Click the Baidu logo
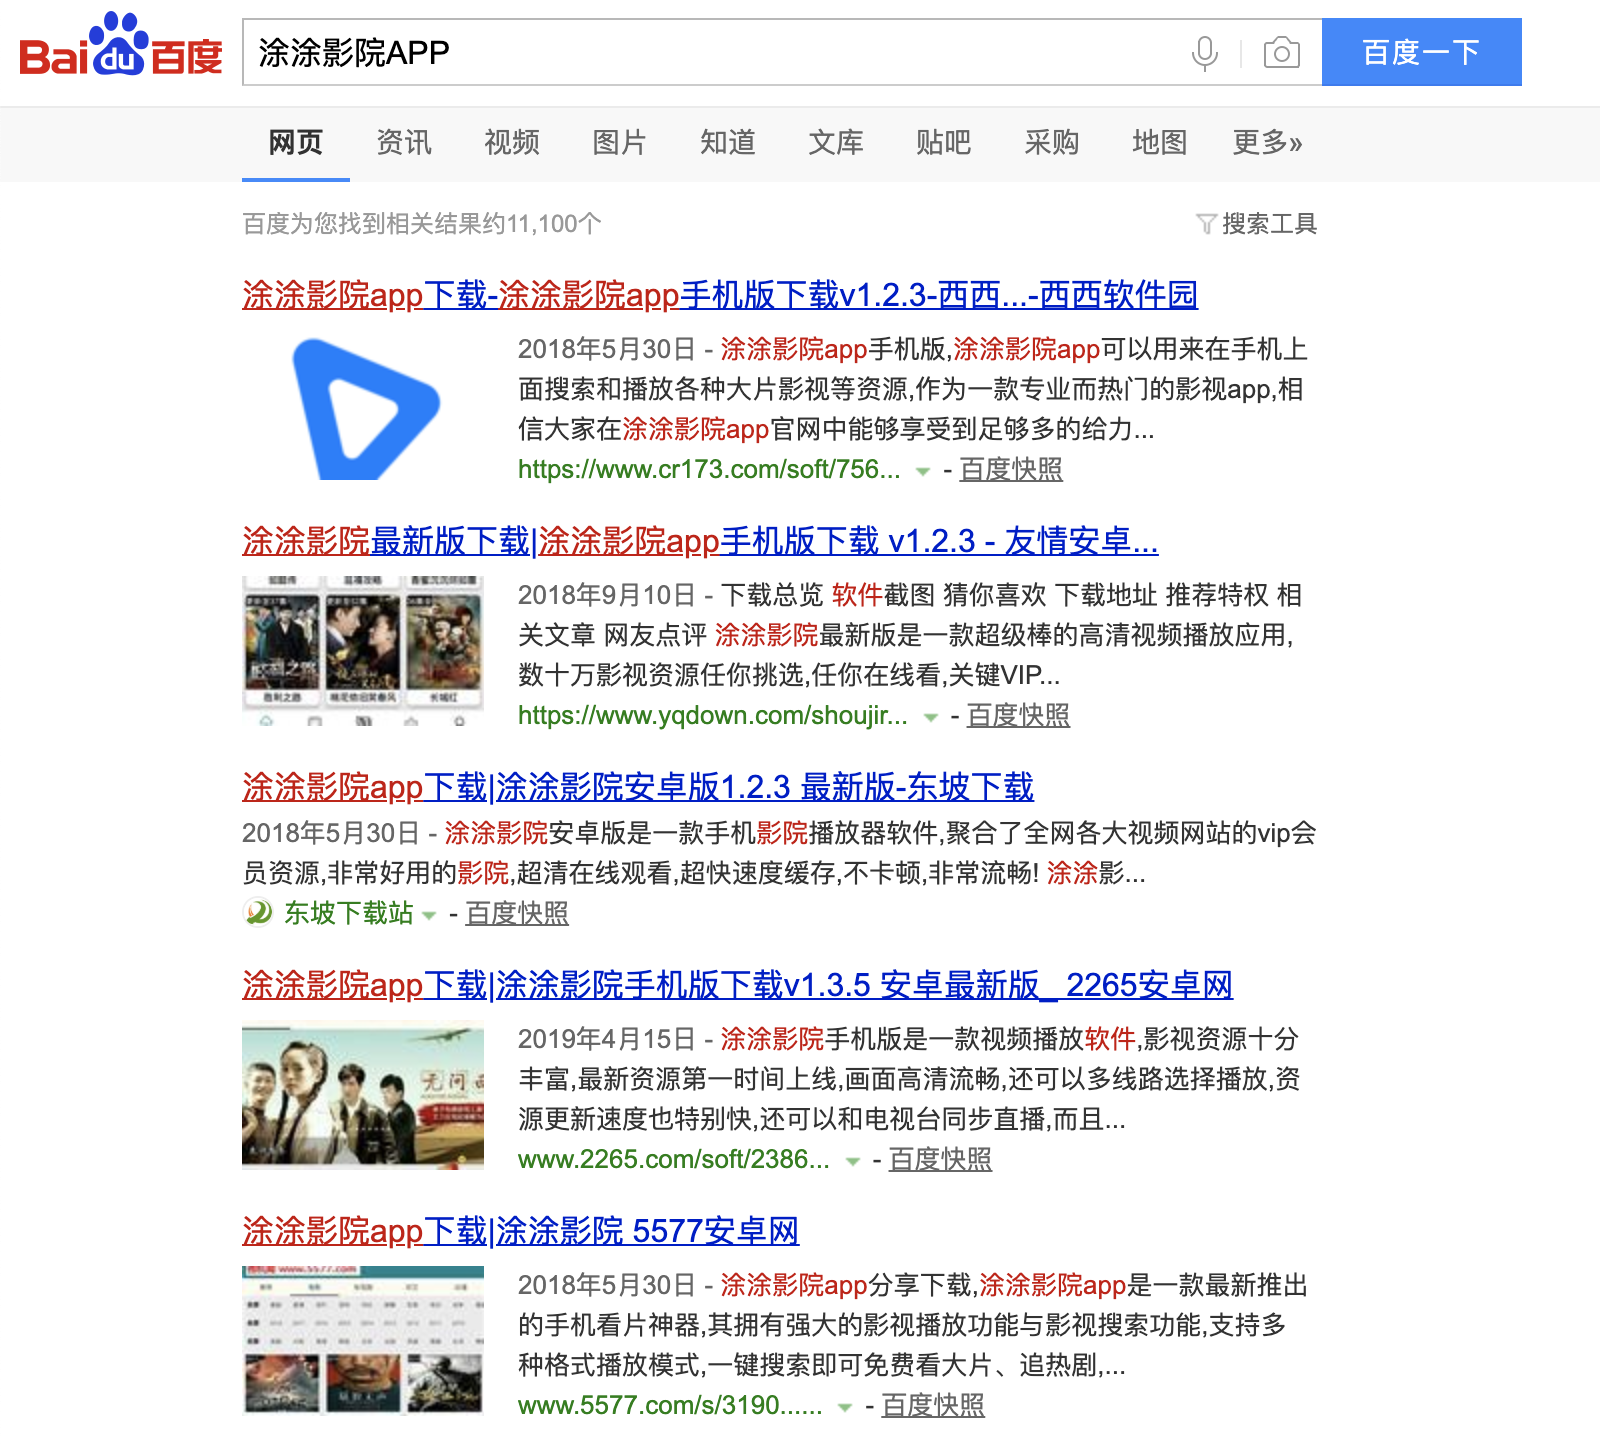Screen dimensions: 1600x1450 [121, 46]
